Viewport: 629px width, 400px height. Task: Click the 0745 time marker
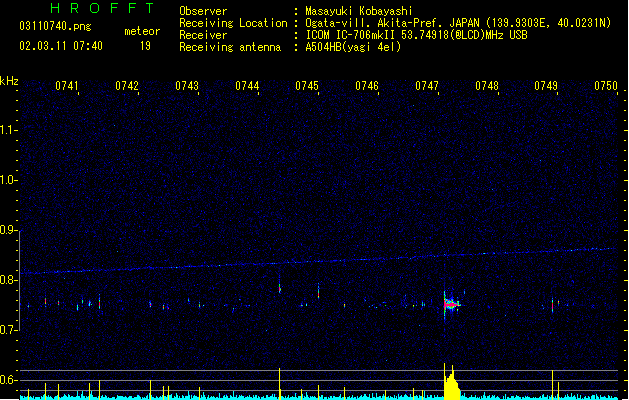click(307, 86)
